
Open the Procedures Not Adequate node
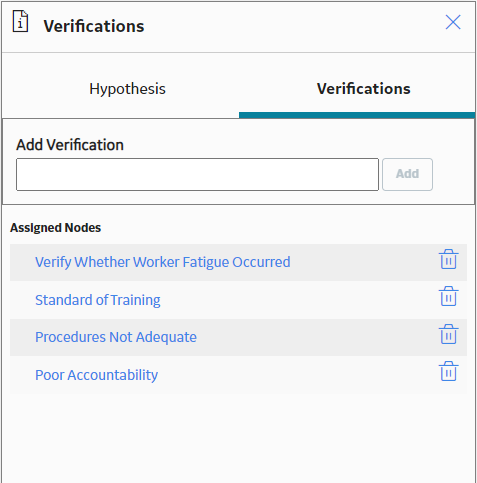point(116,337)
